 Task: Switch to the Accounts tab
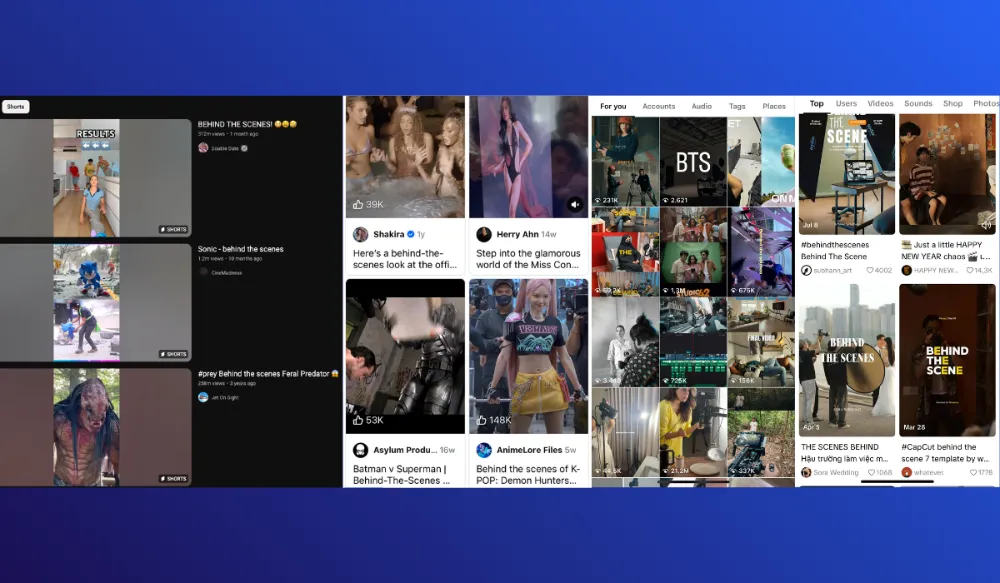[659, 106]
